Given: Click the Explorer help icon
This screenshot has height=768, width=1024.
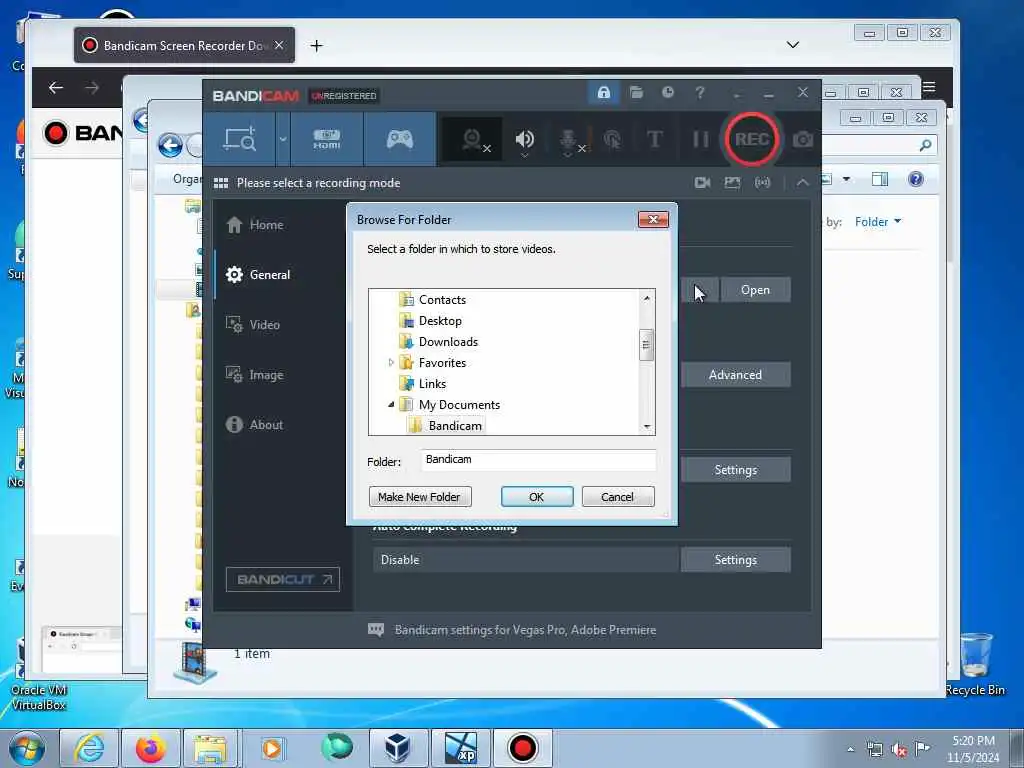Looking at the screenshot, I should 916,179.
